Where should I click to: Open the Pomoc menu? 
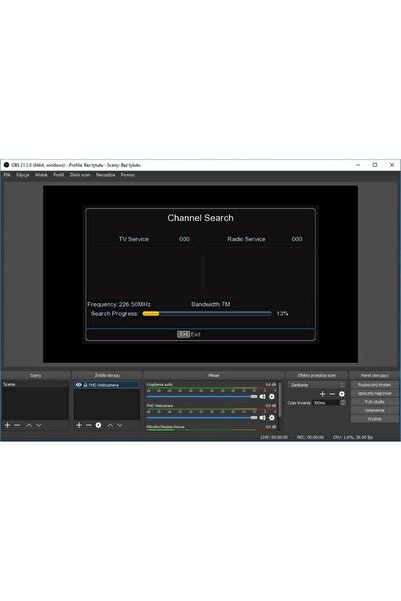tap(128, 175)
